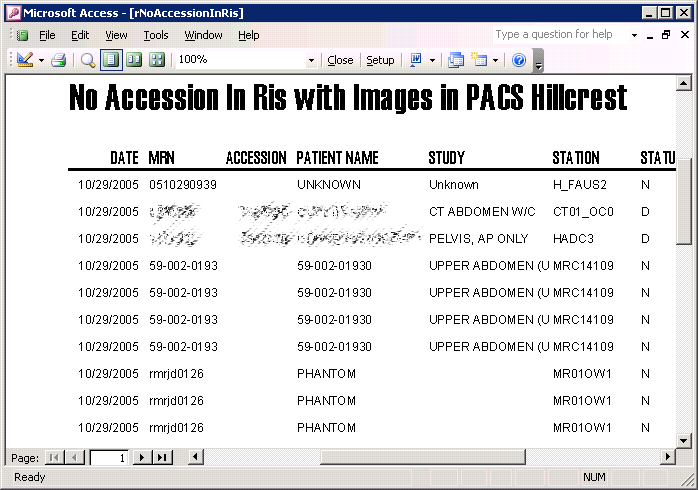This screenshot has width=698, height=490.
Task: Minimize the inner report window
Action: point(650,35)
